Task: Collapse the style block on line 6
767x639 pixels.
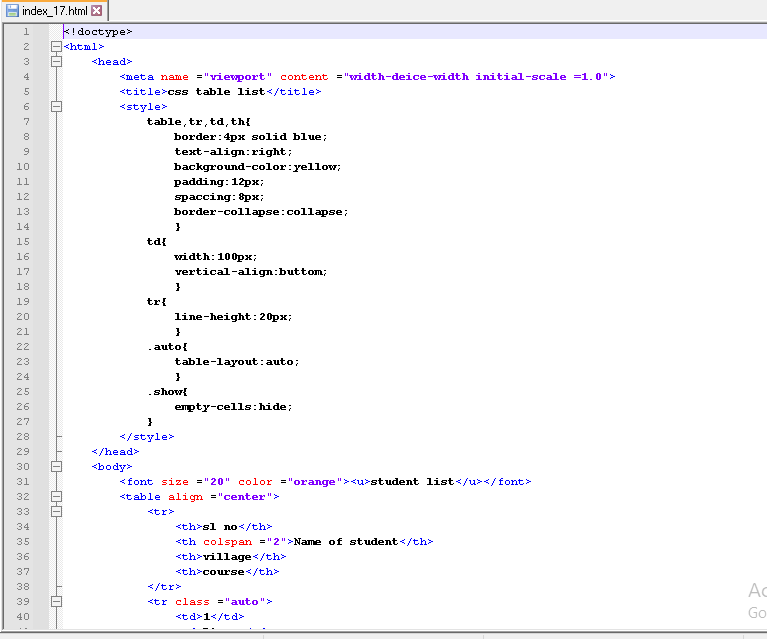Action: click(56, 107)
